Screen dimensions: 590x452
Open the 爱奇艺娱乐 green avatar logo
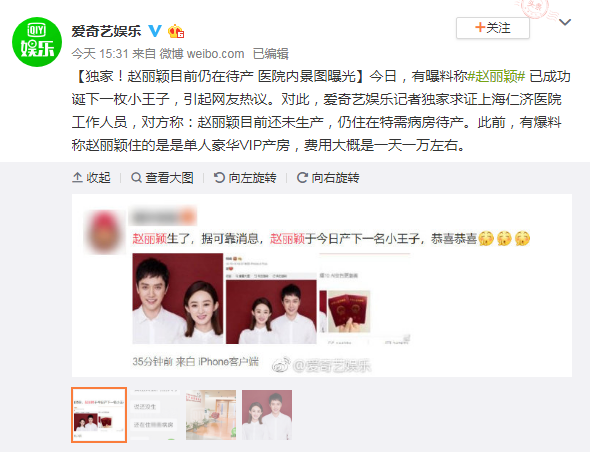pyautogui.click(x=37, y=42)
